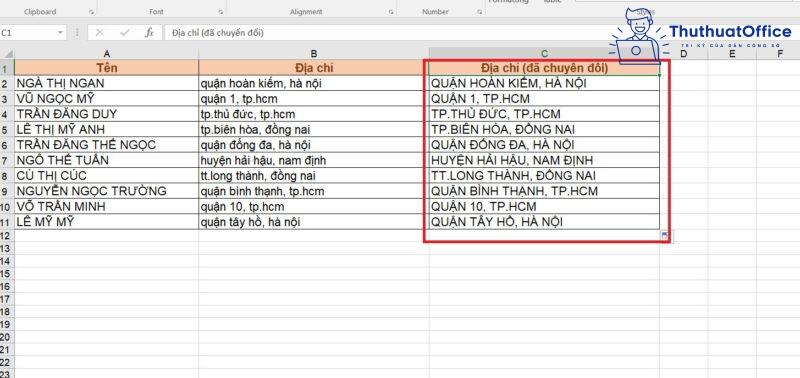Screen dimensions: 800x378
Task: Select cell 'quận bình thạnh, tp.hcm'
Action: pos(314,191)
